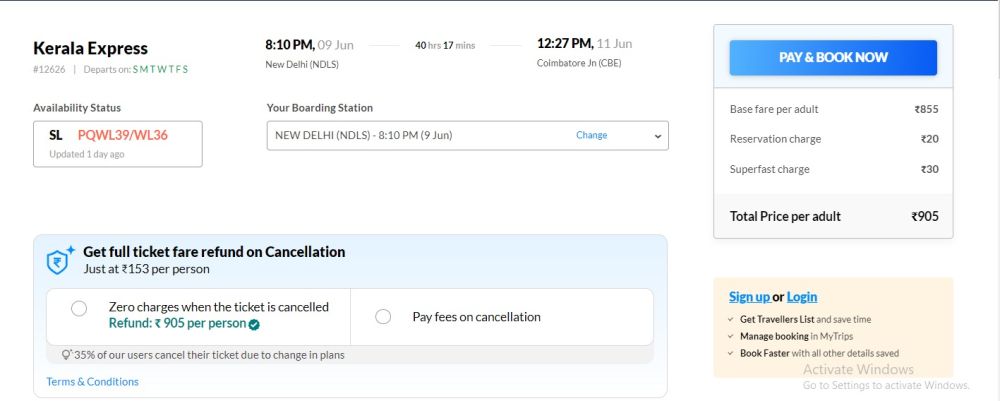Click the Total Price per adult row
Image resolution: width=1000 pixels, height=401 pixels.
[x=833, y=216]
